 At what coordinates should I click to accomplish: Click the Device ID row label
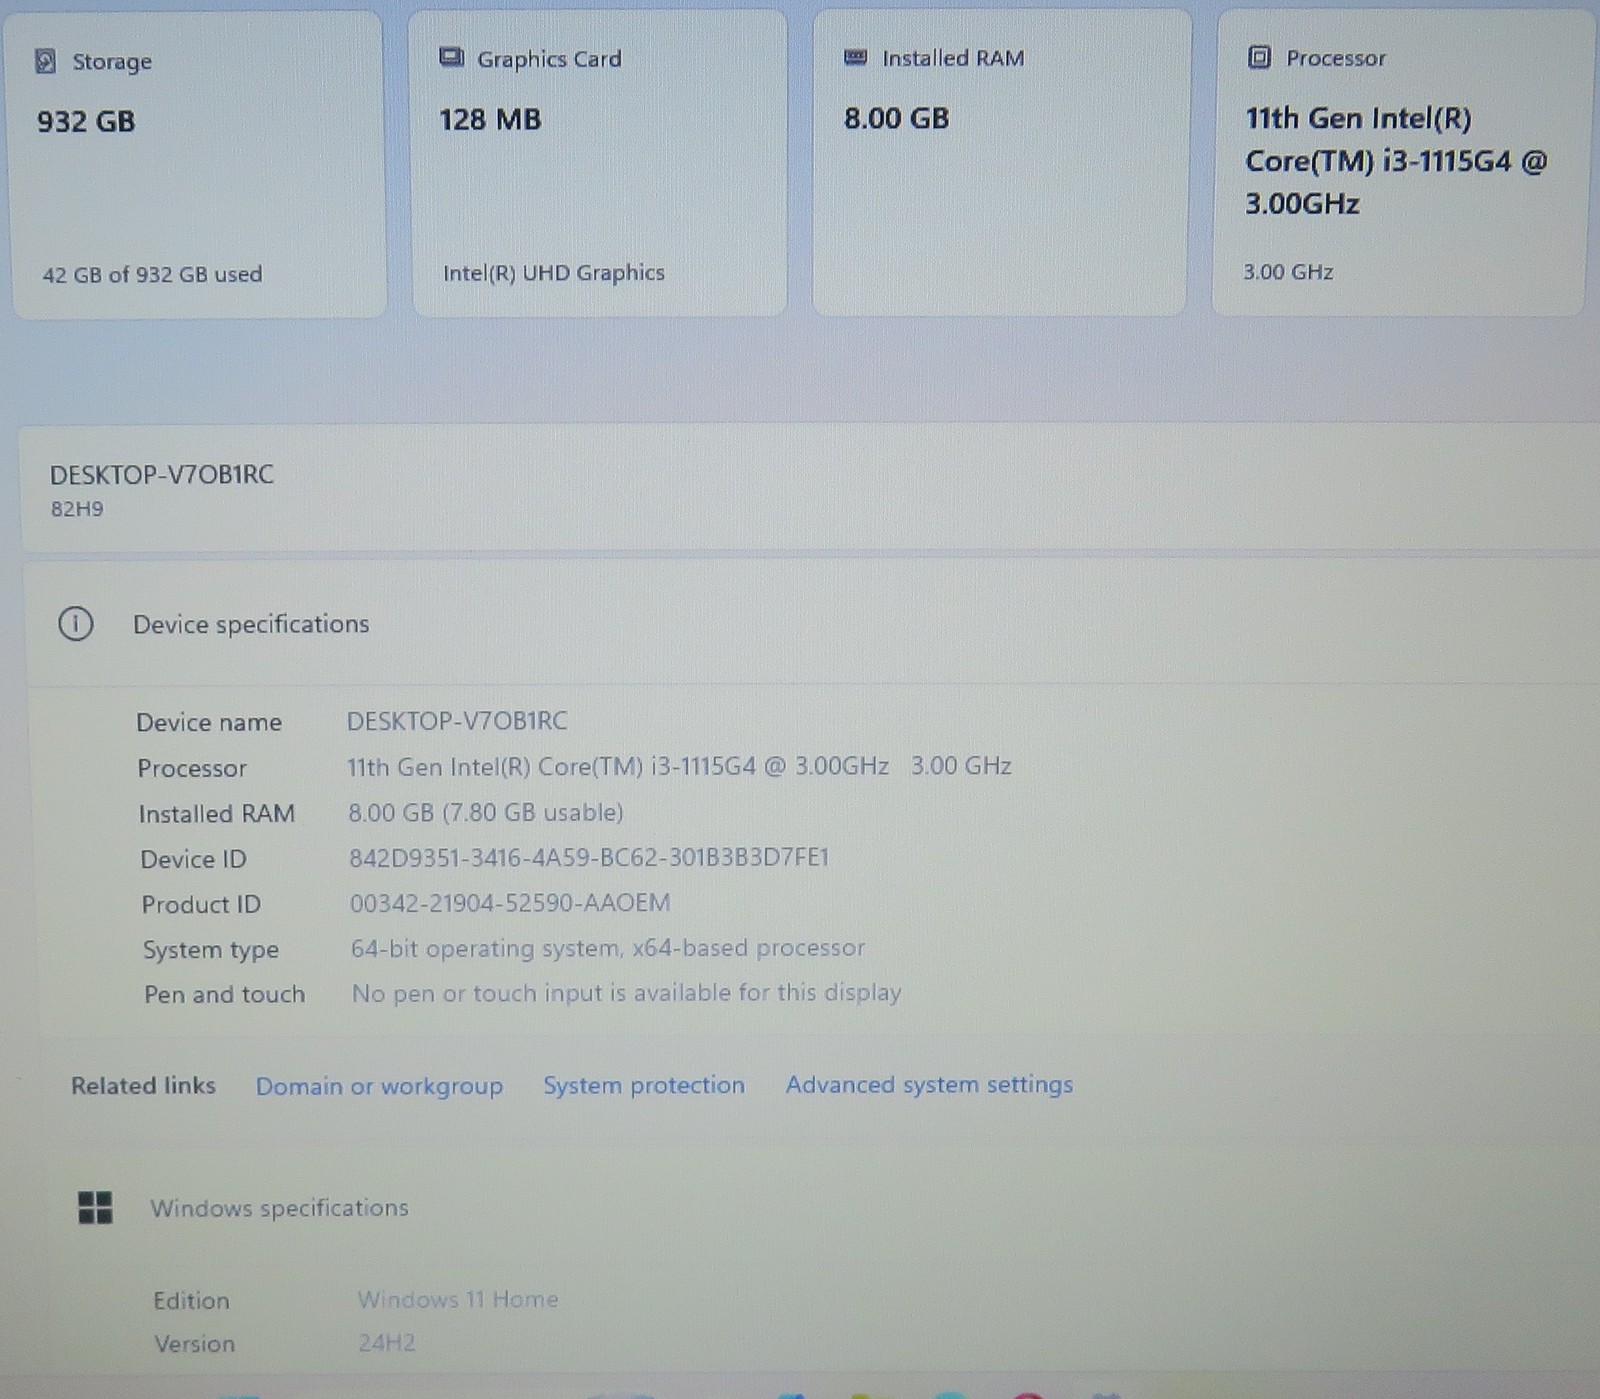pyautogui.click(x=193, y=859)
